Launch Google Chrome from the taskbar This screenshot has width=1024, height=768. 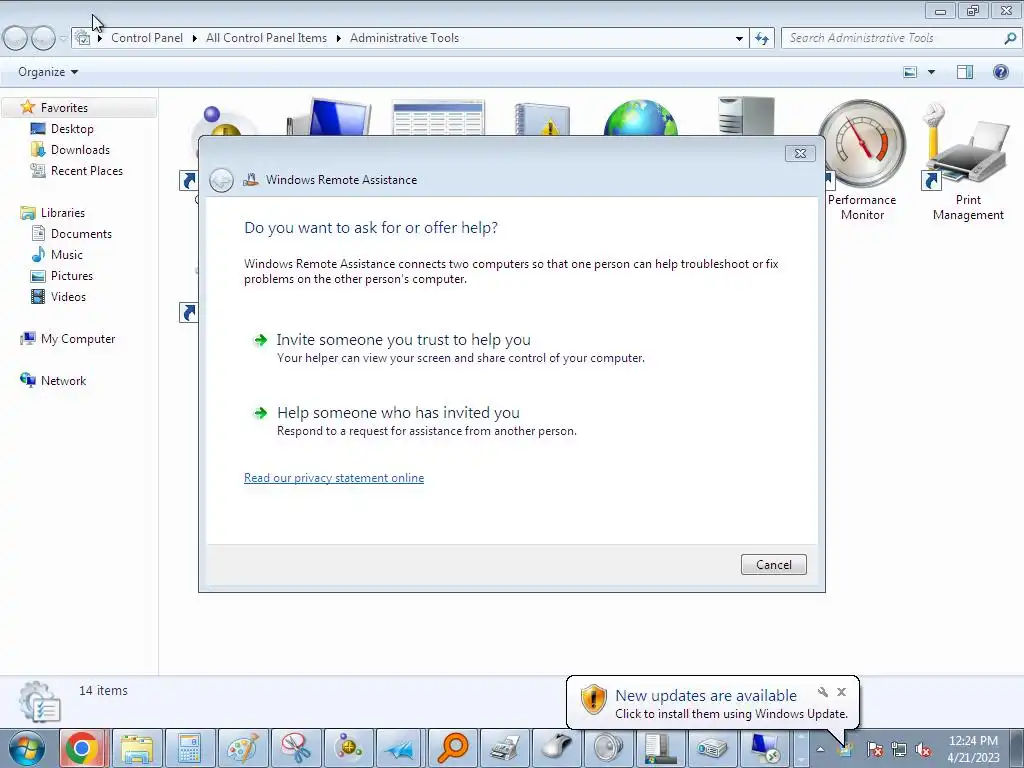[x=82, y=748]
